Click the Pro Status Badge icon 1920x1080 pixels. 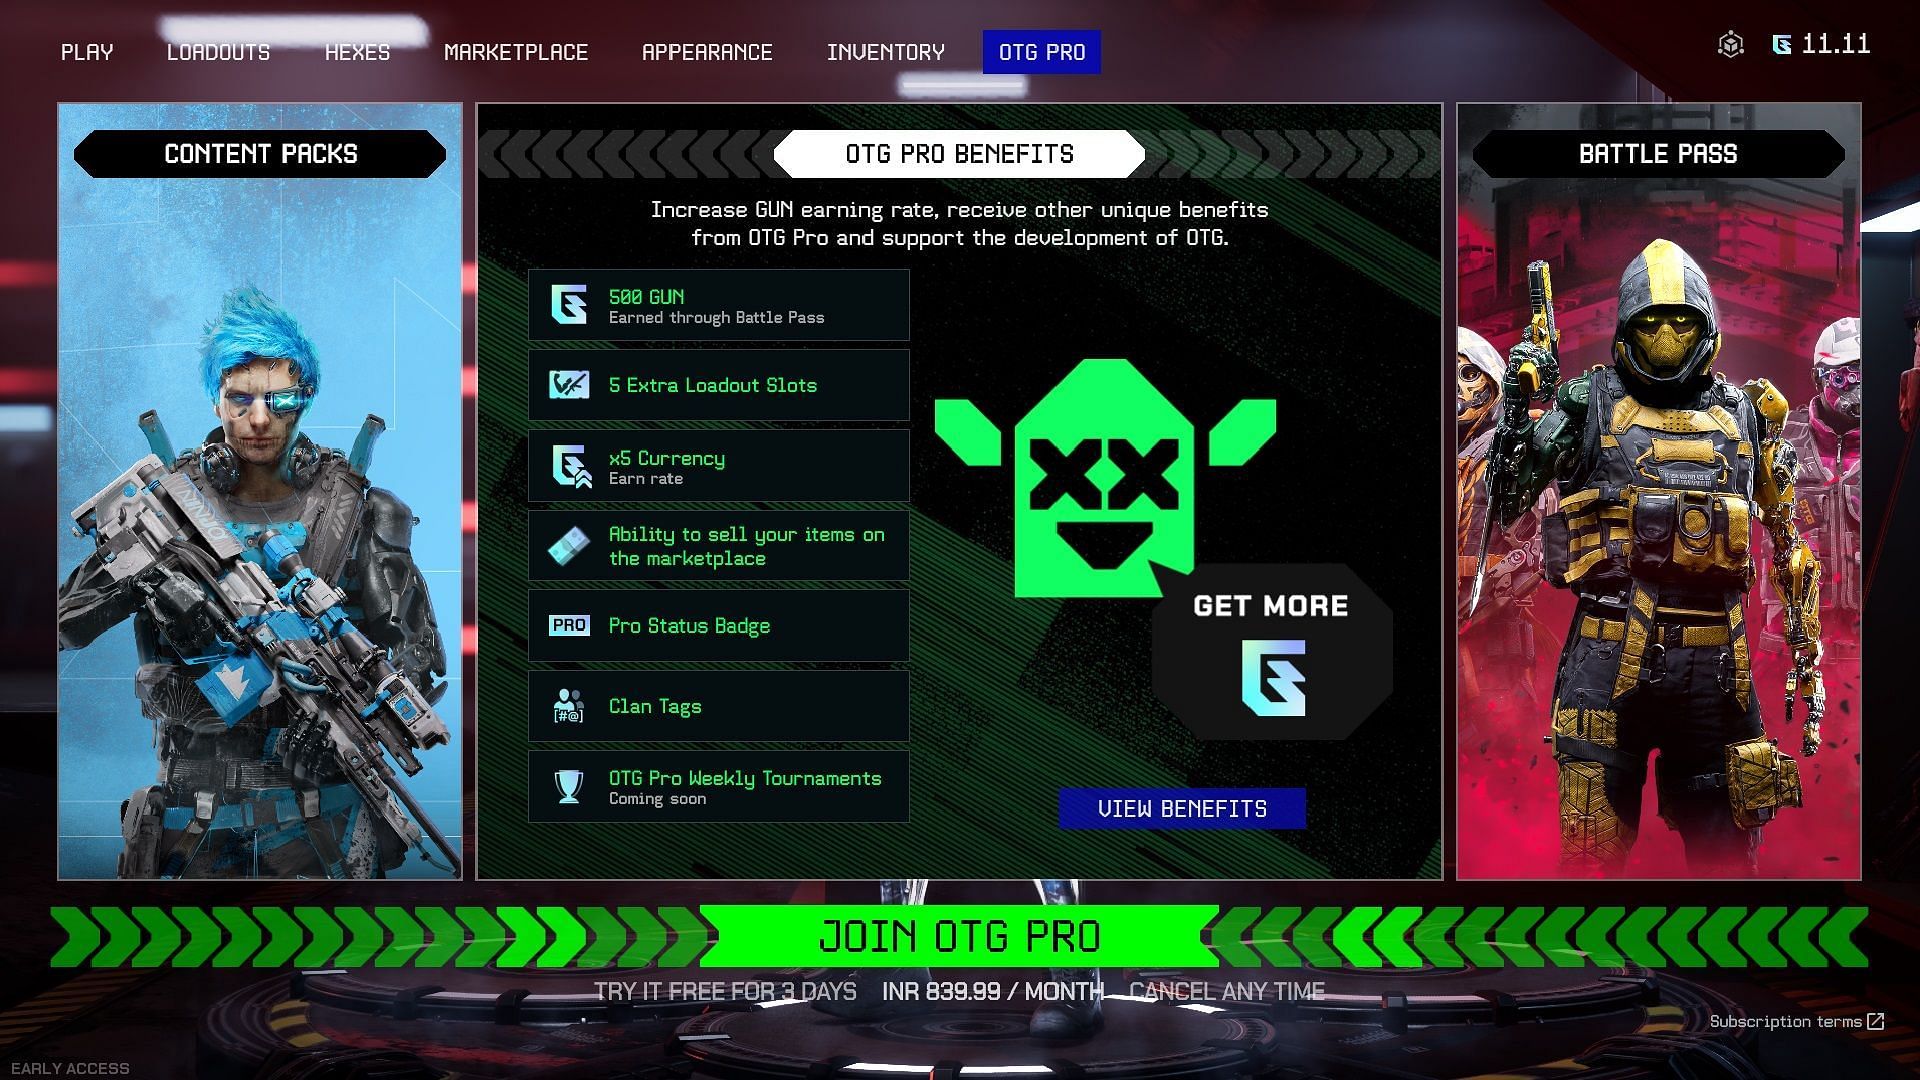coord(568,625)
